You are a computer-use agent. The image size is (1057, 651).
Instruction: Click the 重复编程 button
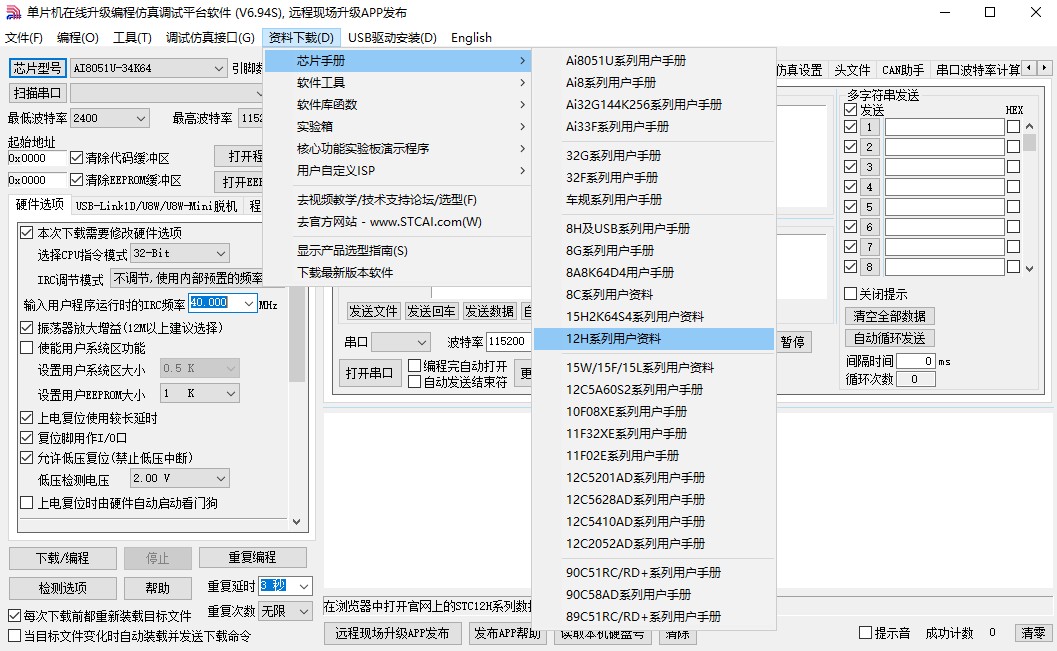(x=252, y=557)
